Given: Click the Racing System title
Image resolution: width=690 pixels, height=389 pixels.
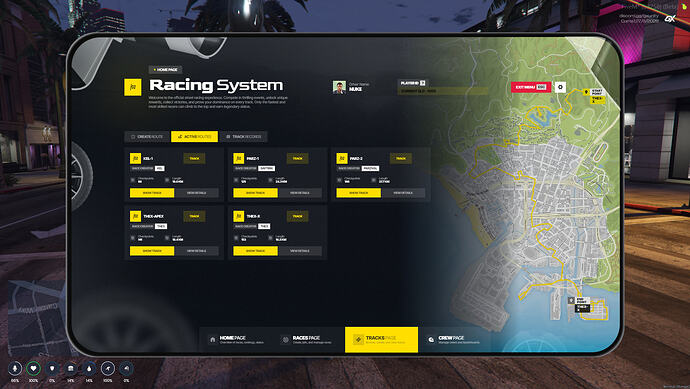Looking at the screenshot, I should (216, 85).
